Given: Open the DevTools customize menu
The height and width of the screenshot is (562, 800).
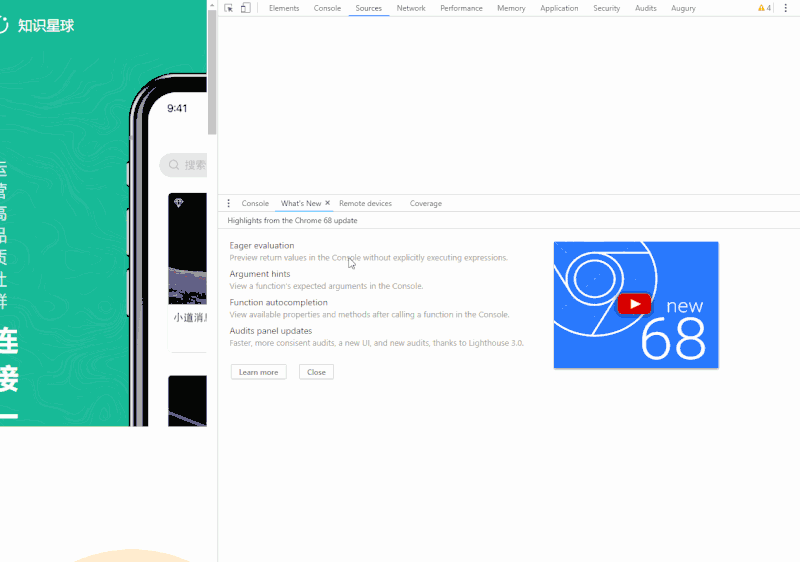Looking at the screenshot, I should pyautogui.click(x=785, y=8).
